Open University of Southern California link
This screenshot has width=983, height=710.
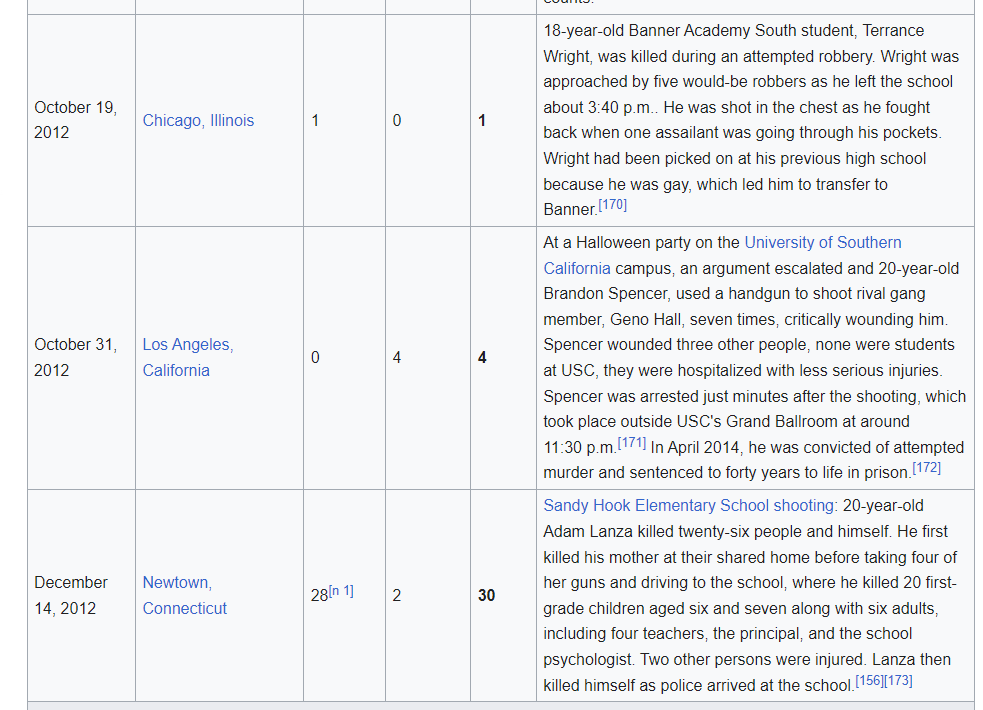point(722,255)
